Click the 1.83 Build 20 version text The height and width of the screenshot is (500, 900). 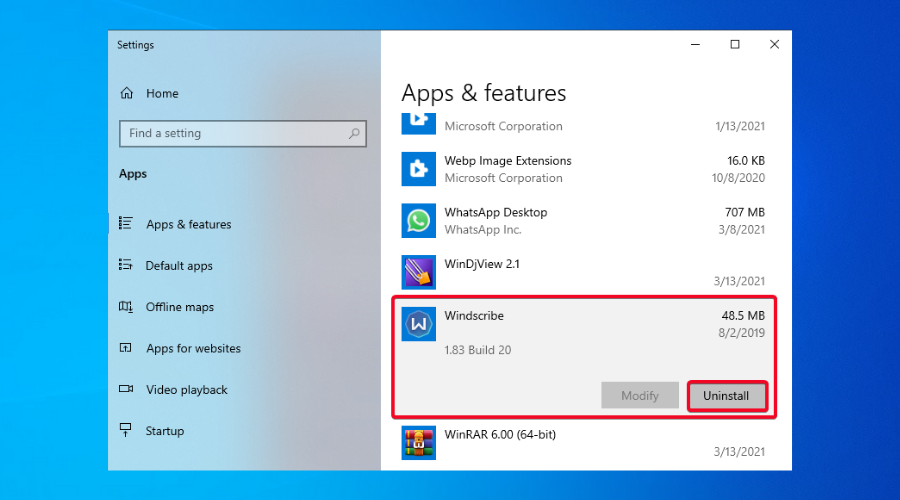click(x=478, y=350)
